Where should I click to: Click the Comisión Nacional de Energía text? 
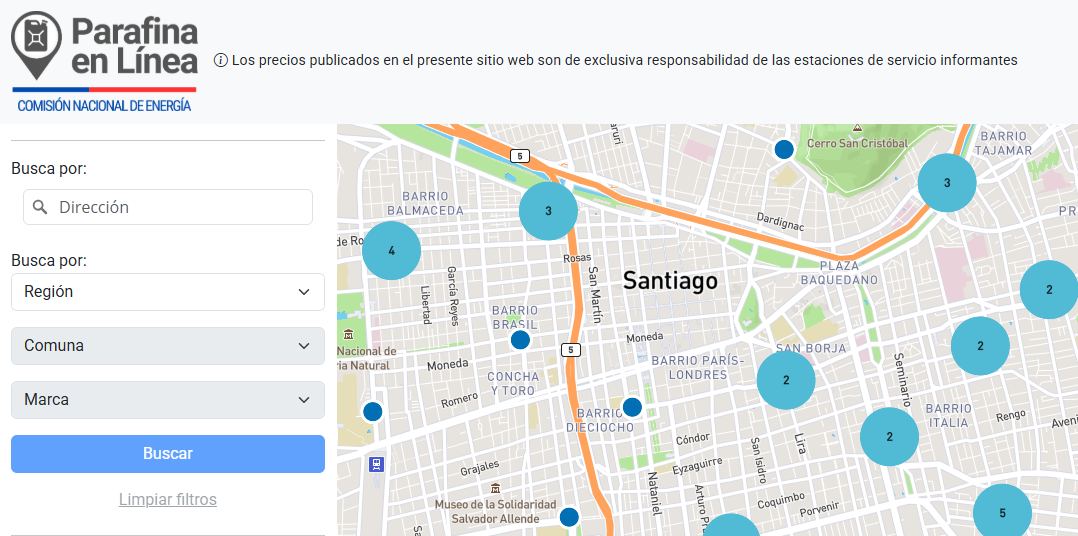click(x=104, y=106)
